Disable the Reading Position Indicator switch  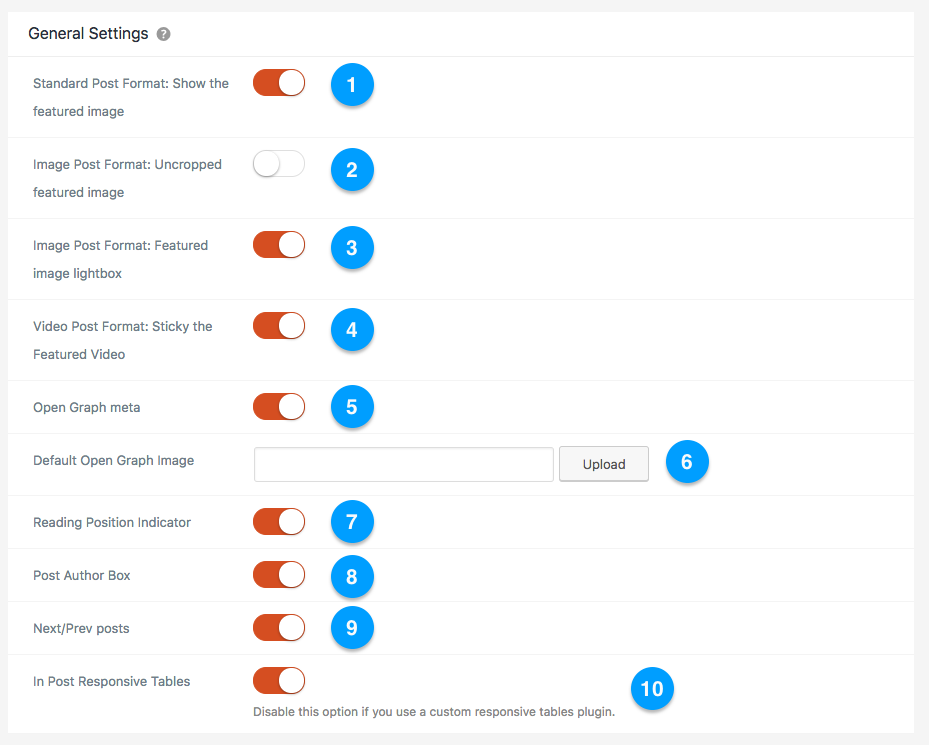coord(279,522)
